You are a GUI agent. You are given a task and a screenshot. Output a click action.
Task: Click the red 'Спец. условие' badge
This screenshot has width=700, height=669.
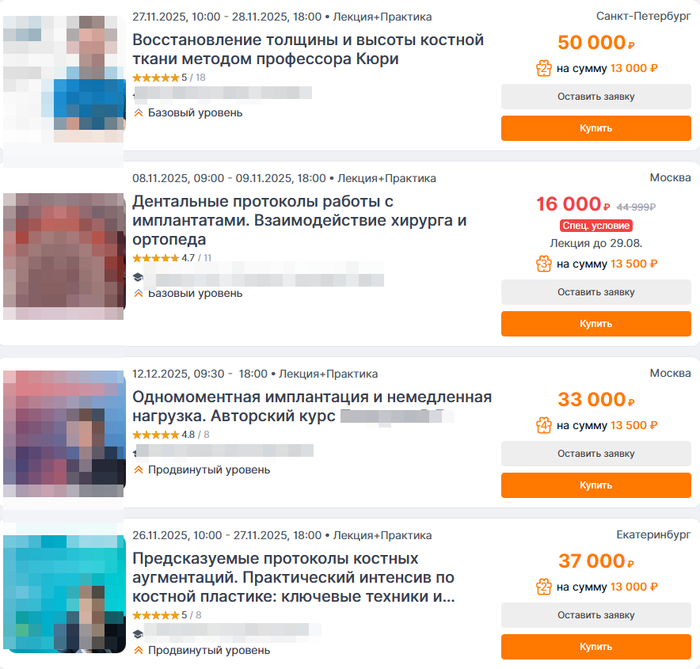pos(596,226)
